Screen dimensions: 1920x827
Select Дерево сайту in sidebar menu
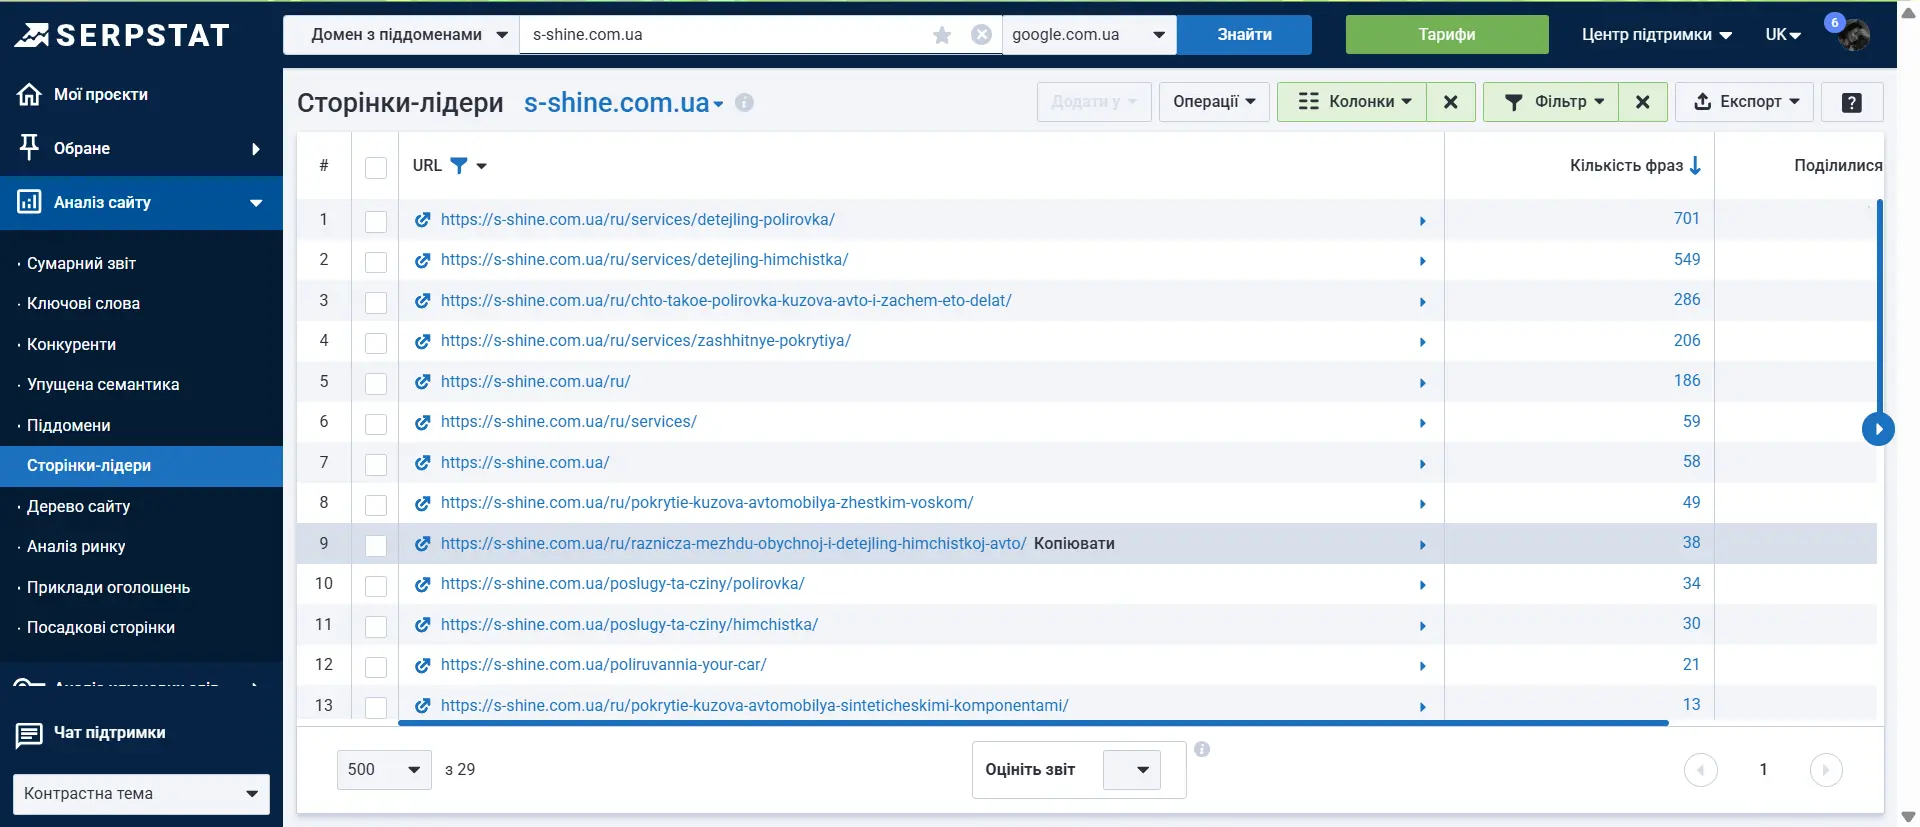click(78, 507)
